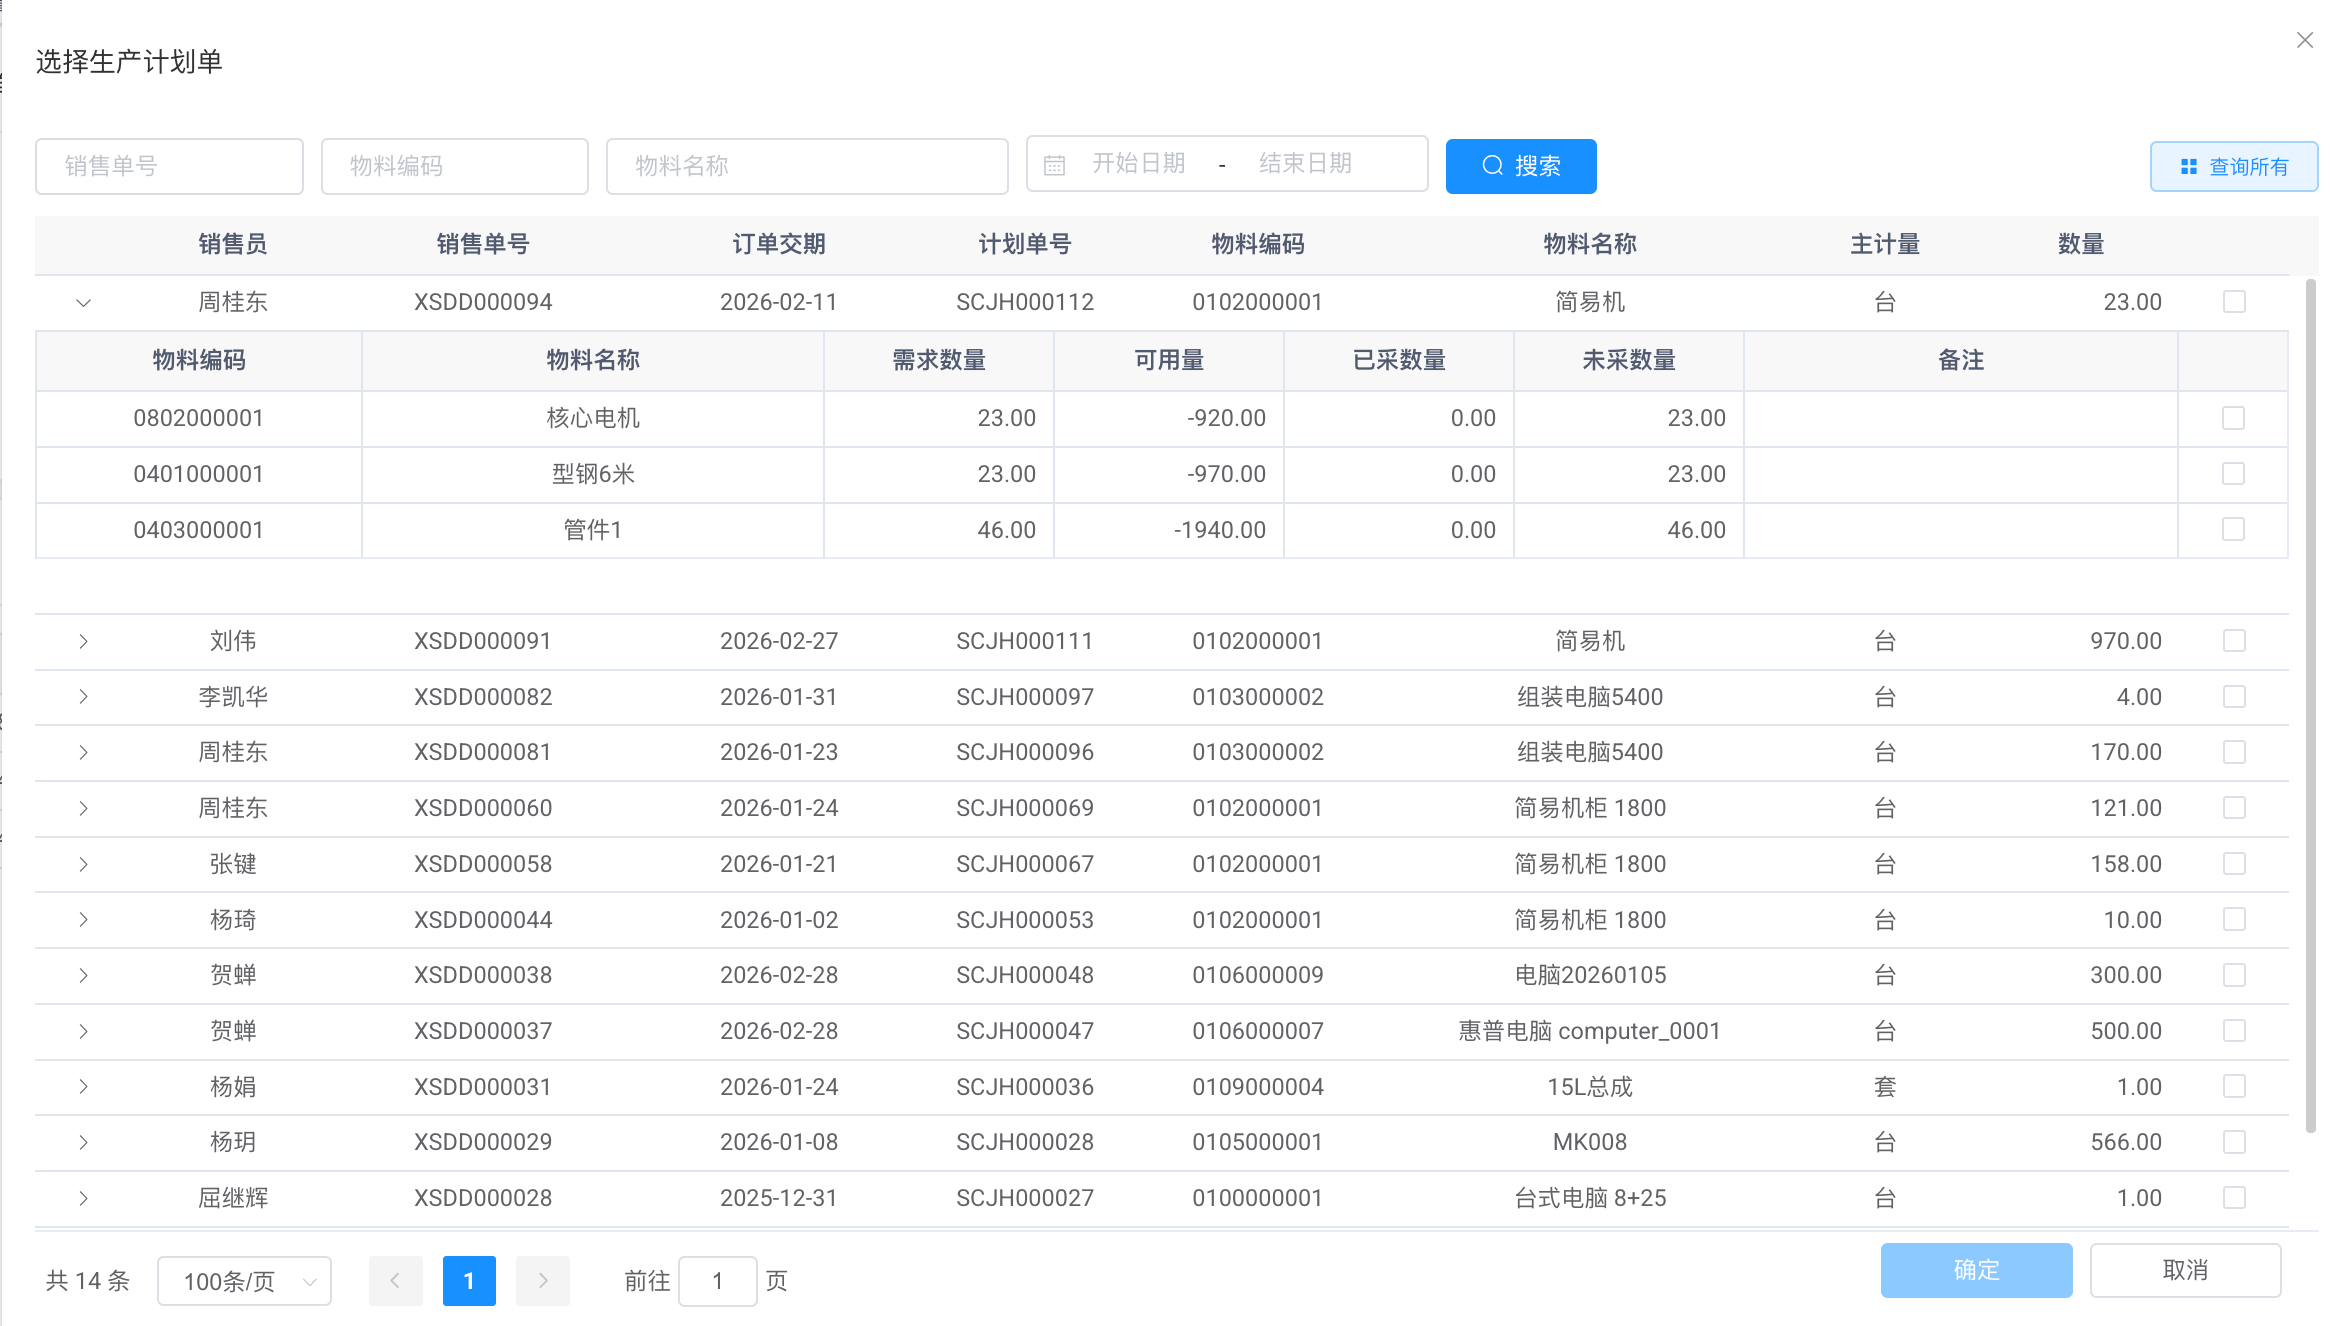
Task: Expand the 杨娟 XSDD000031 row
Action: (x=83, y=1087)
